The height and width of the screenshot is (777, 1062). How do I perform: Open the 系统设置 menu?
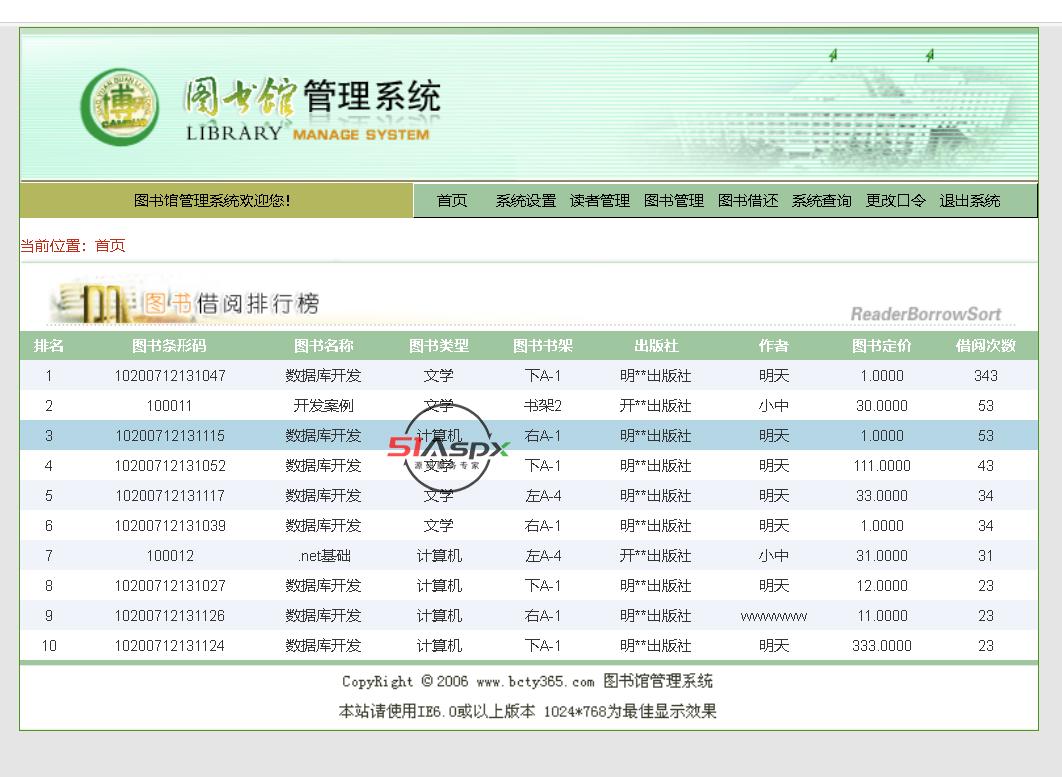click(525, 201)
